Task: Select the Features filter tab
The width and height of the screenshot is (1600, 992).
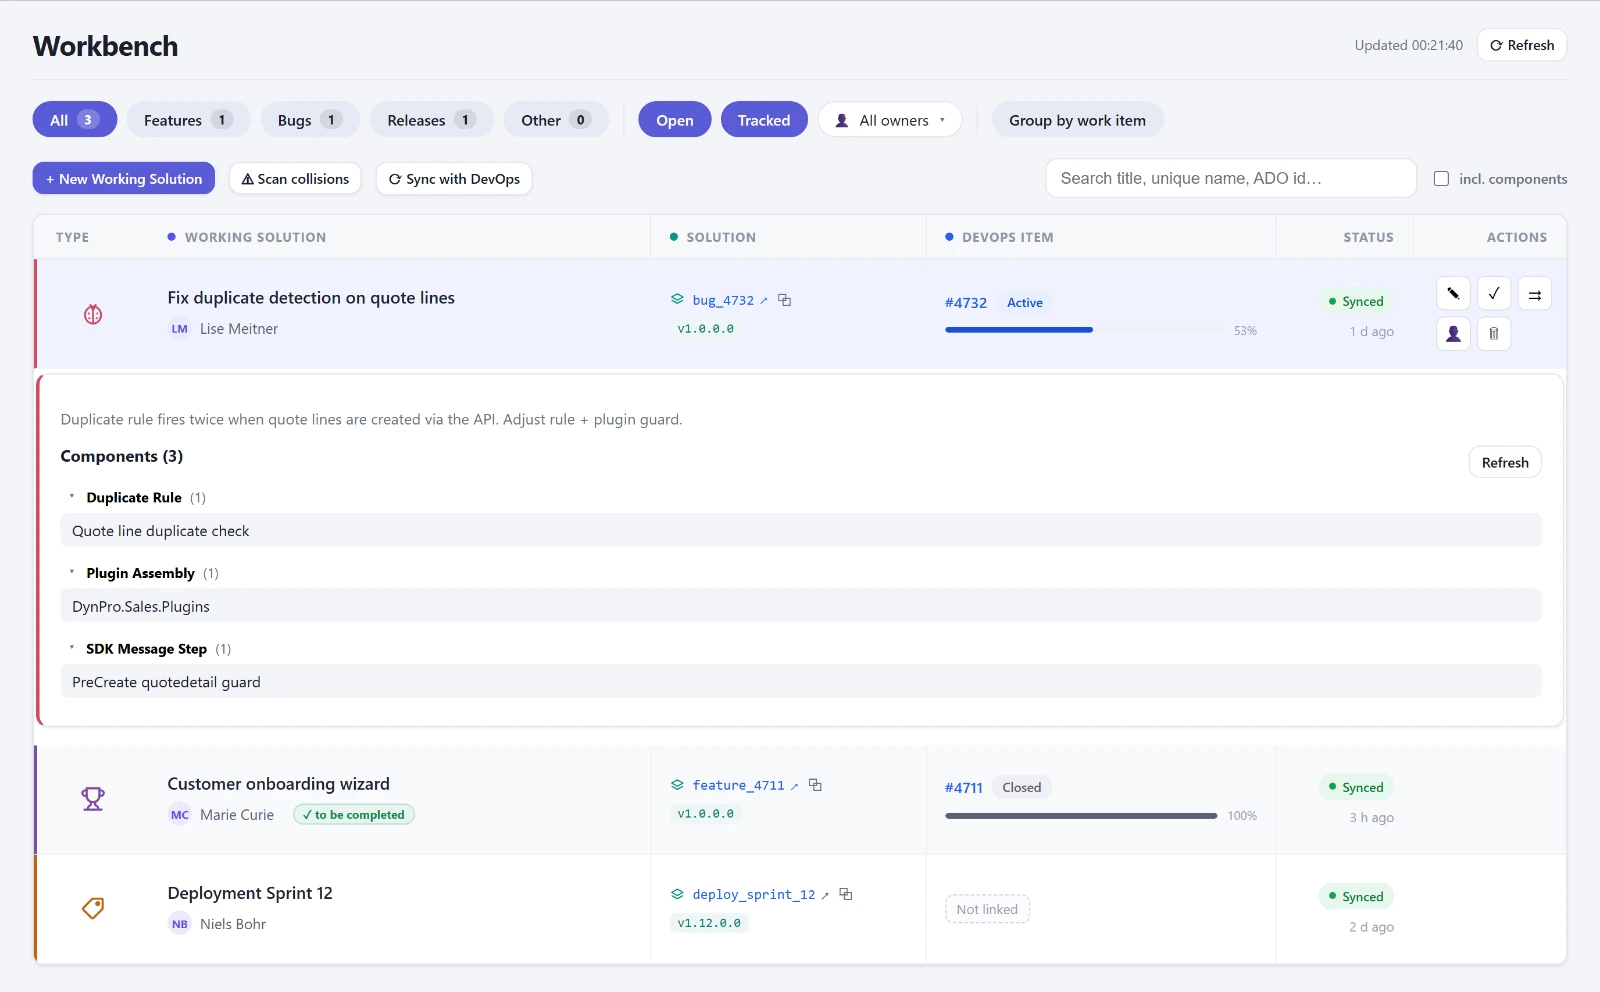Action: coord(189,120)
